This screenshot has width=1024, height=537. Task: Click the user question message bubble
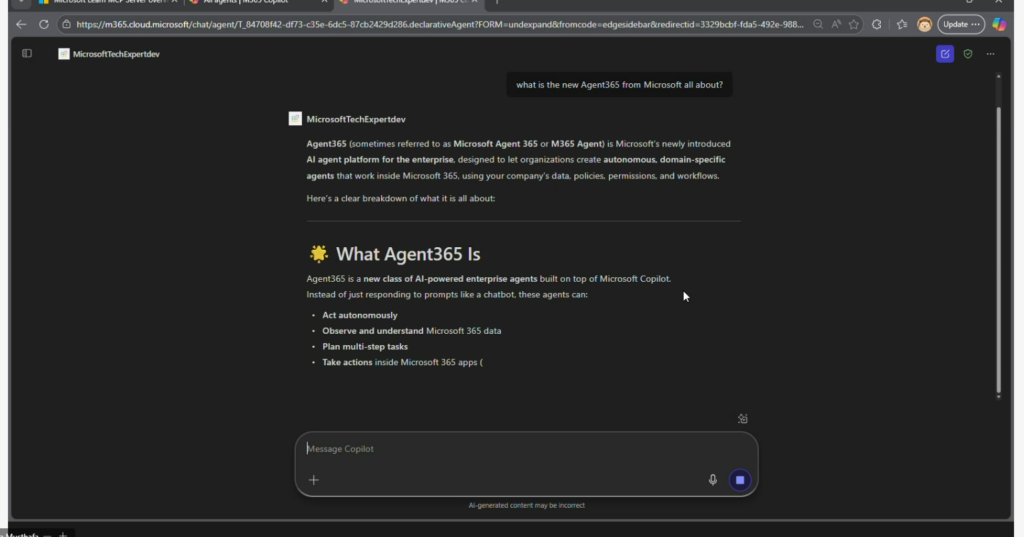619,85
